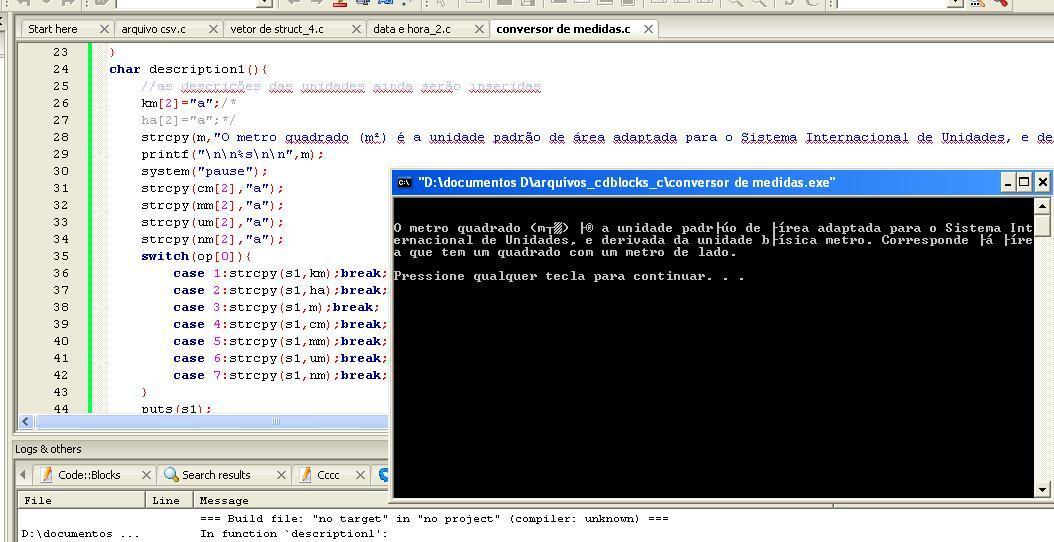Open the console window system menu icon

click(405, 182)
